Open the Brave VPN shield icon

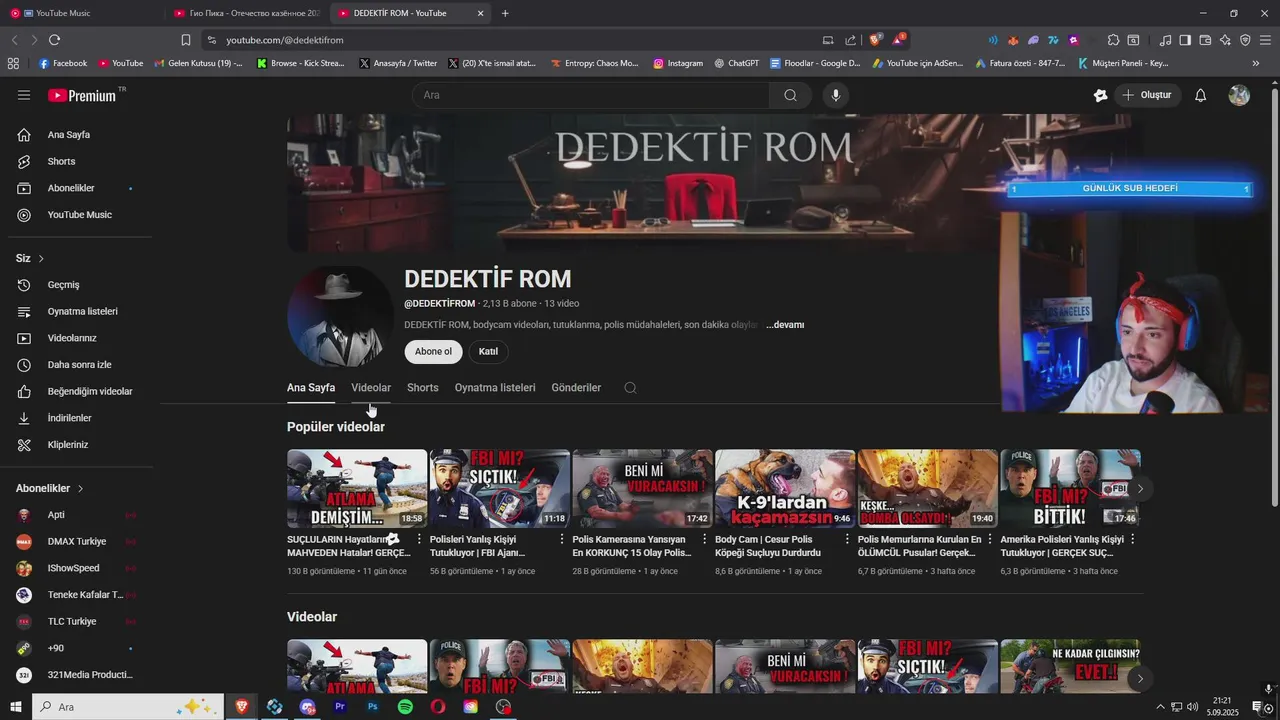(x=1245, y=40)
